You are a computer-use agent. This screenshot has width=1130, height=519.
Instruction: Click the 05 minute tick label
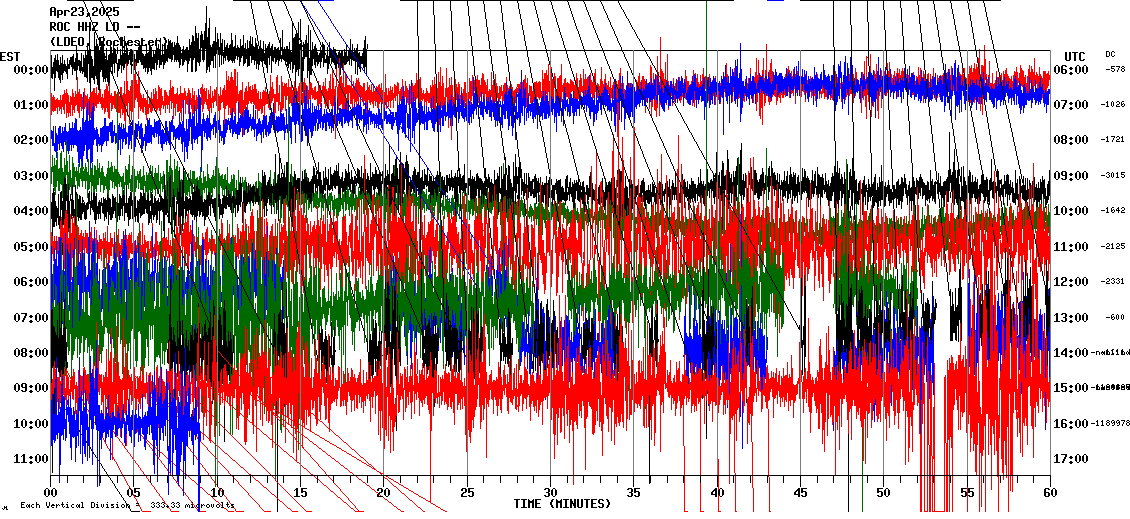coord(134,493)
